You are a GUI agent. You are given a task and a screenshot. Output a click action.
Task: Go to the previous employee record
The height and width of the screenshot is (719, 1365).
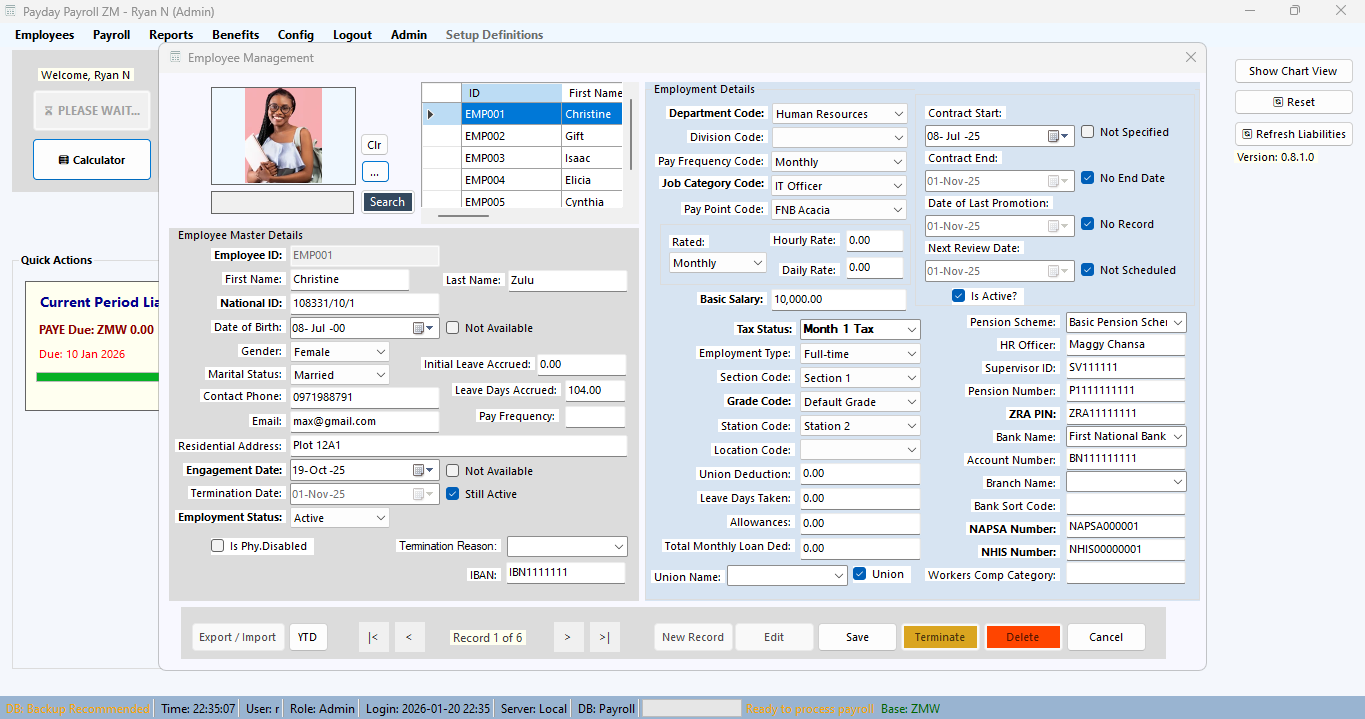[409, 637]
